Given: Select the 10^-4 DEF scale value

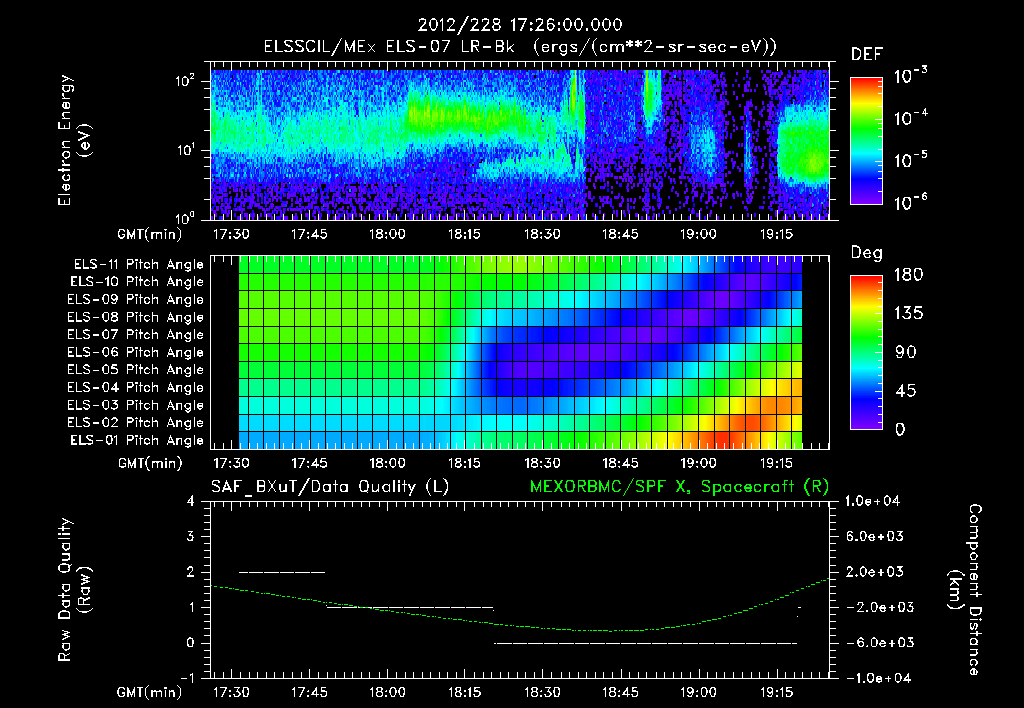Looking at the screenshot, I should click(x=910, y=118).
